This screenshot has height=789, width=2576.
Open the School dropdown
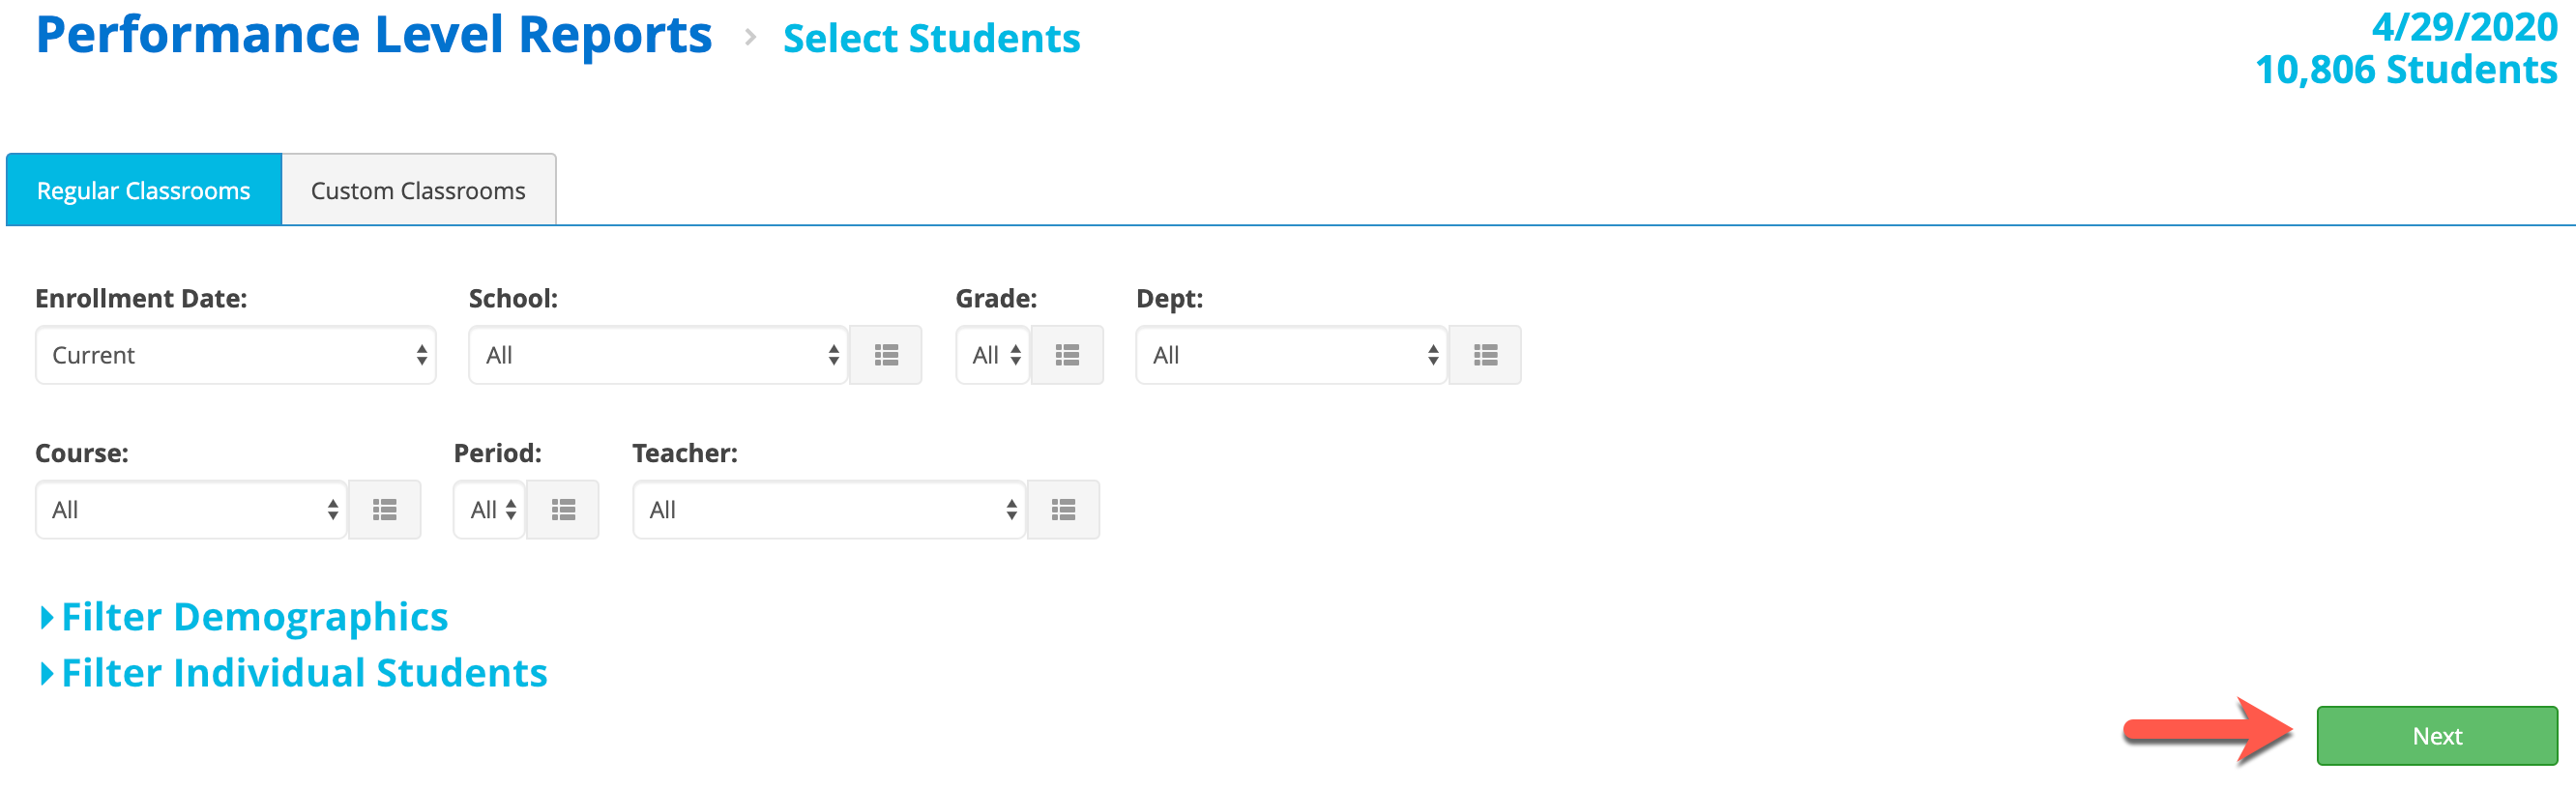tap(658, 355)
